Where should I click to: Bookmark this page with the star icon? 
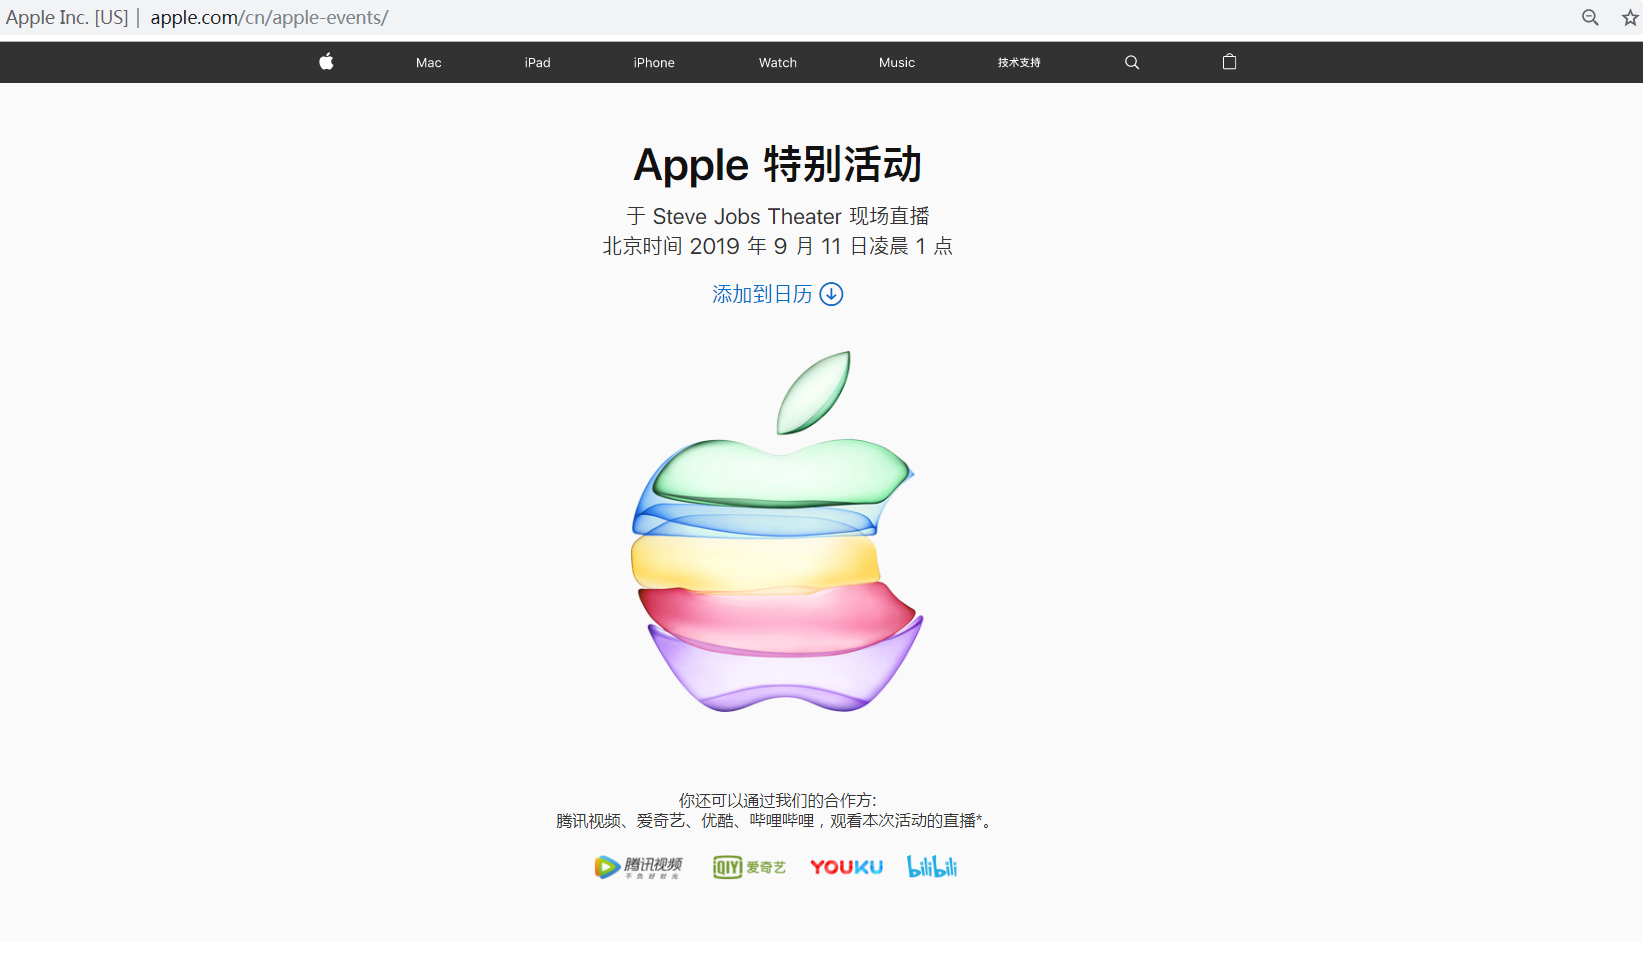coord(1630,18)
